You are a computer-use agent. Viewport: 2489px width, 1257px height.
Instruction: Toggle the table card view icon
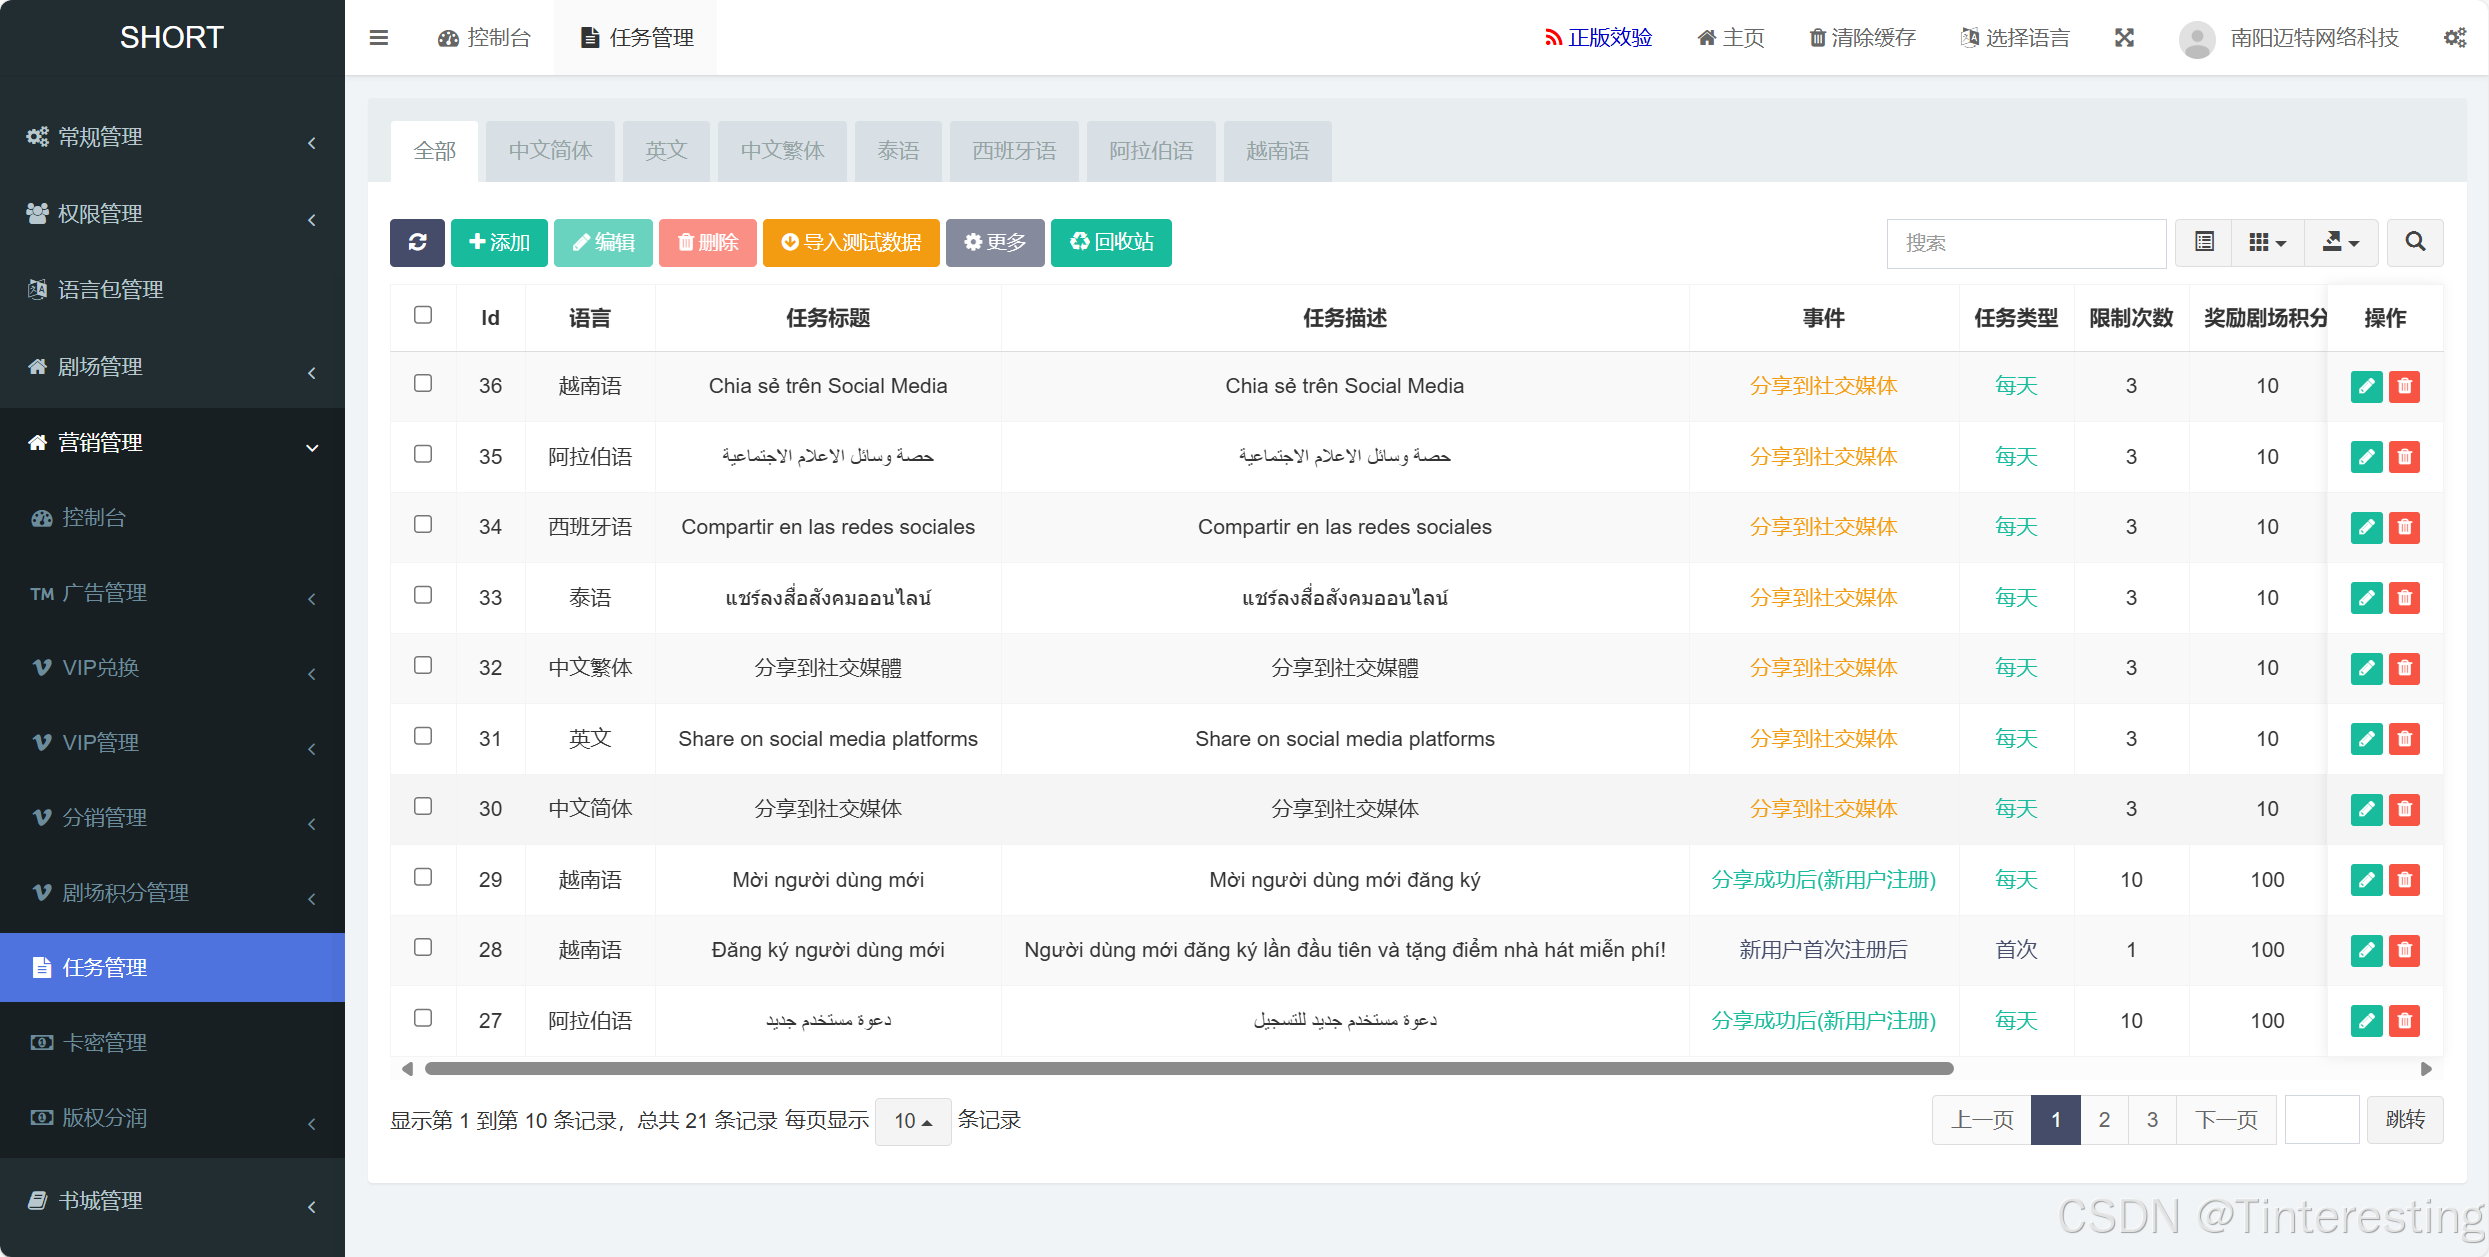coord(2204,242)
